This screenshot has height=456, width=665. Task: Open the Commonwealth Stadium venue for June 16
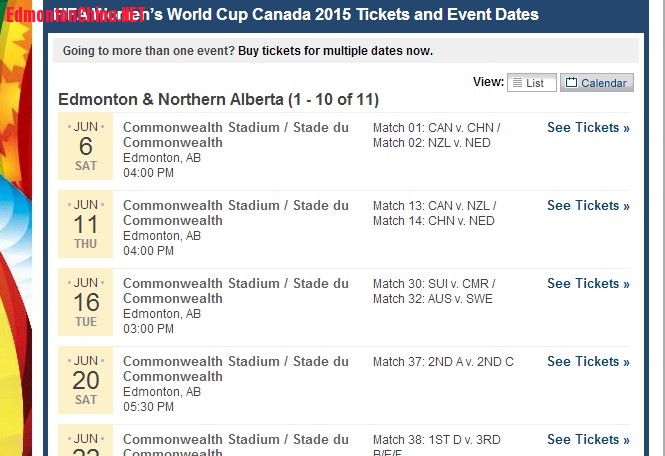click(x=235, y=291)
